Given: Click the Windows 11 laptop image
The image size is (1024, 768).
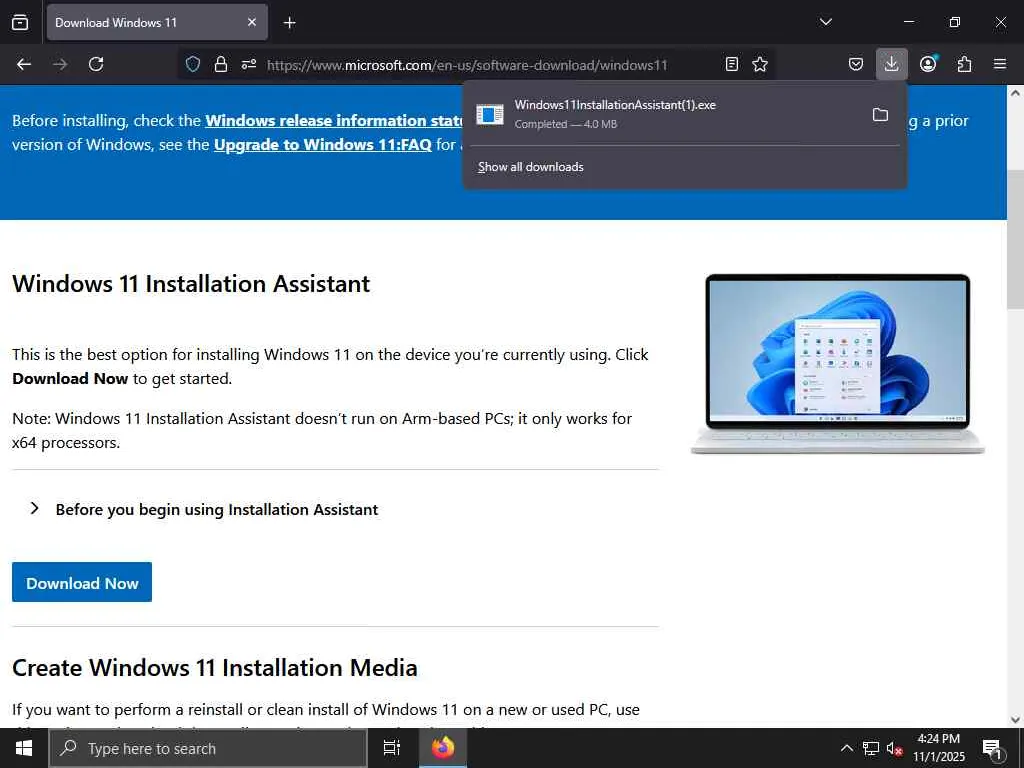Looking at the screenshot, I should 838,364.
